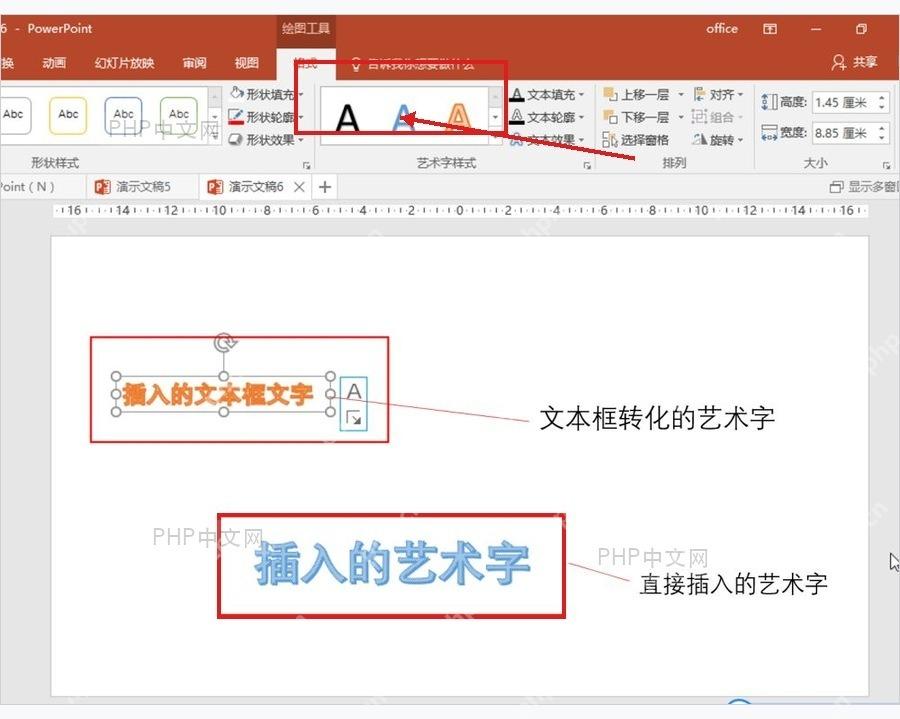Click the rotation handle above the text box
Screen dimensions: 900x719
pyautogui.click(x=224, y=343)
